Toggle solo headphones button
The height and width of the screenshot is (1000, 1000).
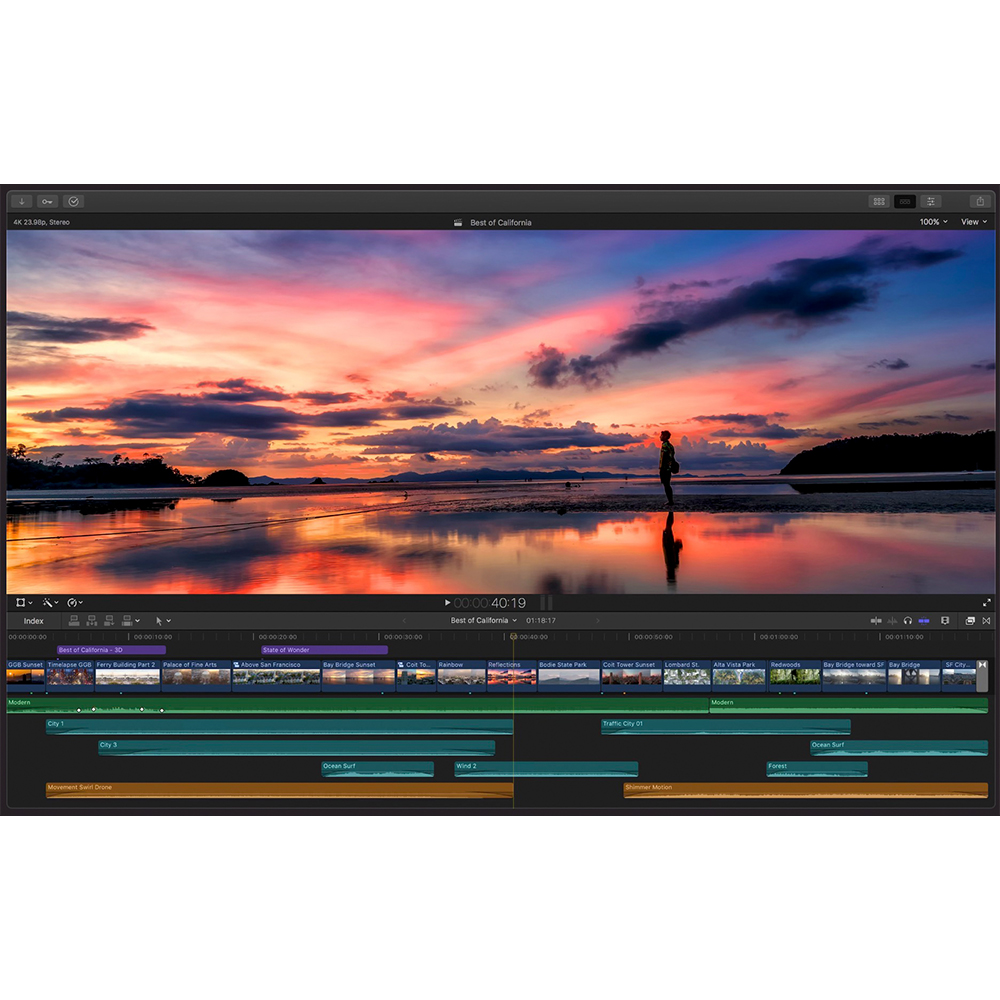(908, 621)
